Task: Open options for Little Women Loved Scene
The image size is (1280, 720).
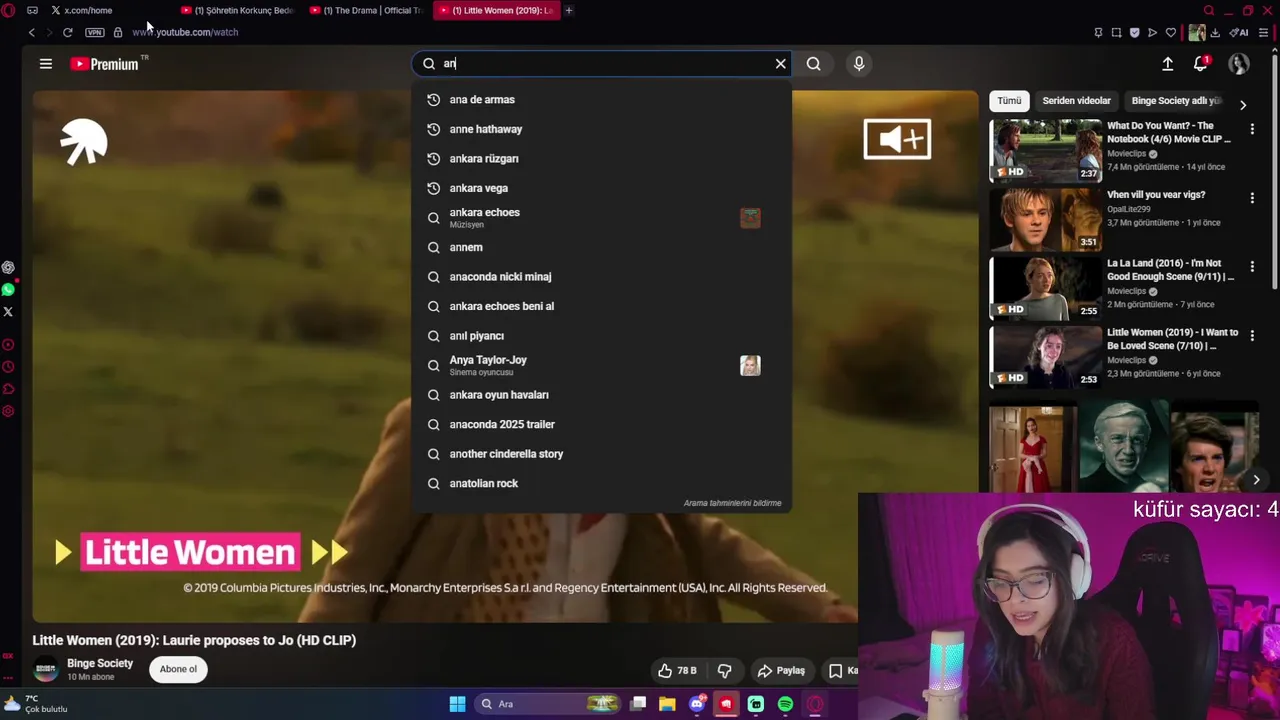Action: pyautogui.click(x=1252, y=336)
